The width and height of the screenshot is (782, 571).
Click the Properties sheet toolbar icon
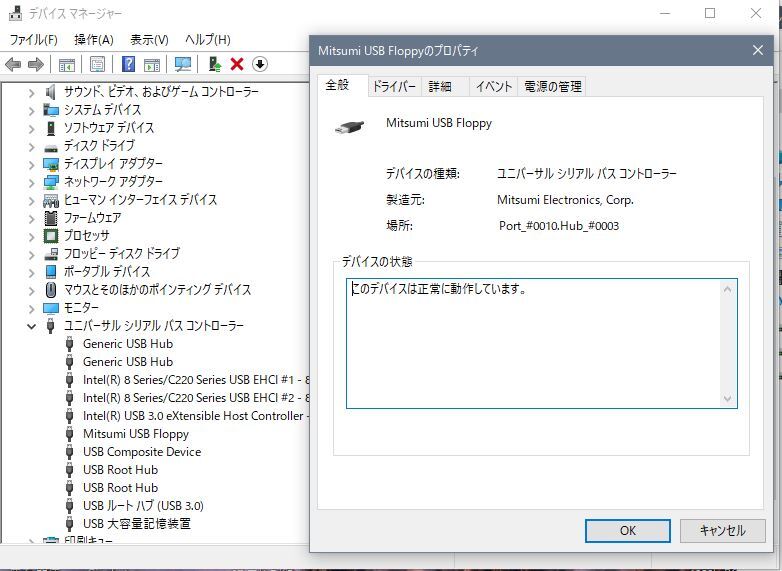pos(97,64)
